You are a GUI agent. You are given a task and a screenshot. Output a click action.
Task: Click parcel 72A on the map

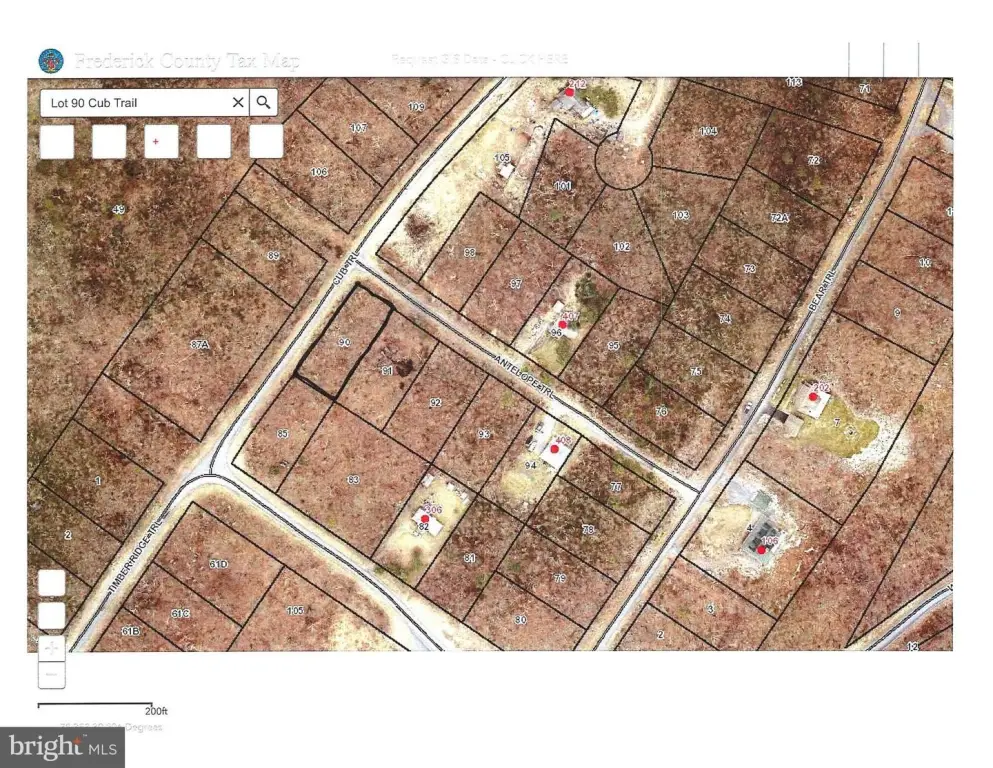(780, 216)
